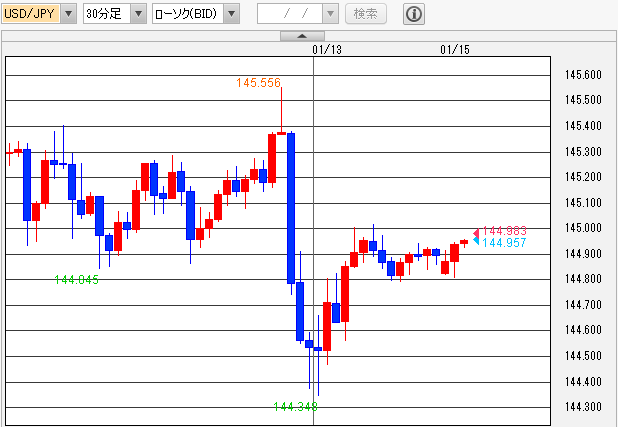Viewport: 618px width, 427px height.
Task: Click the arrow beside USD/JPY selector
Action: point(68,14)
